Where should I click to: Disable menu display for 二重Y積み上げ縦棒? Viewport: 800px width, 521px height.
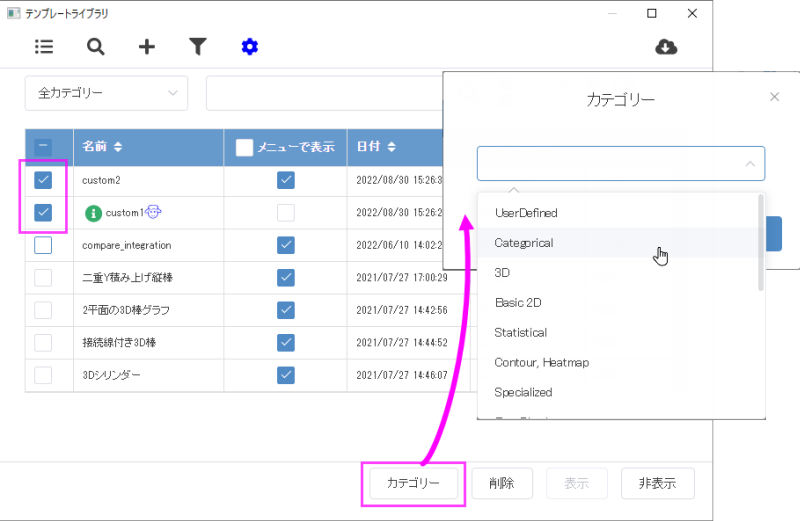286,278
